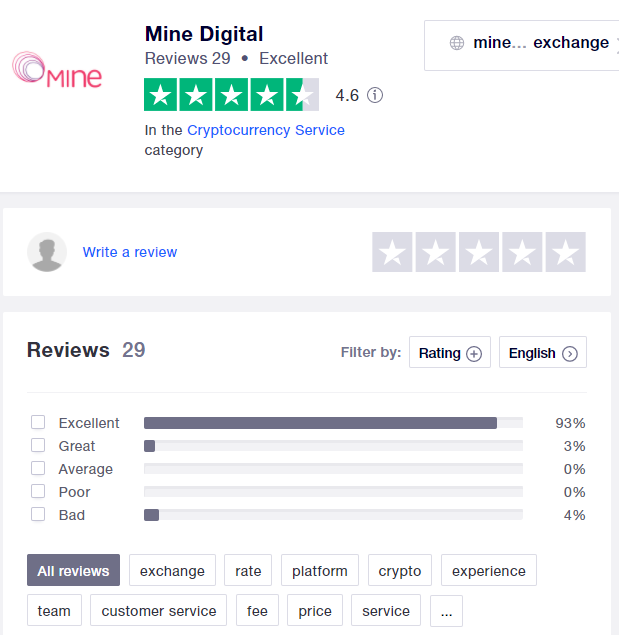The width and height of the screenshot is (619, 635).
Task: Rate four stars in the review box
Action: coord(522,252)
